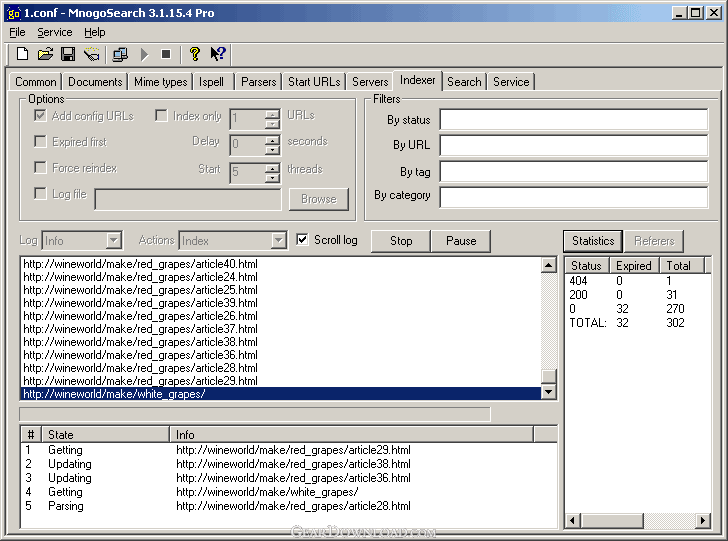
Task: Click the networked computers toolbar icon
Action: pyautogui.click(x=120, y=54)
